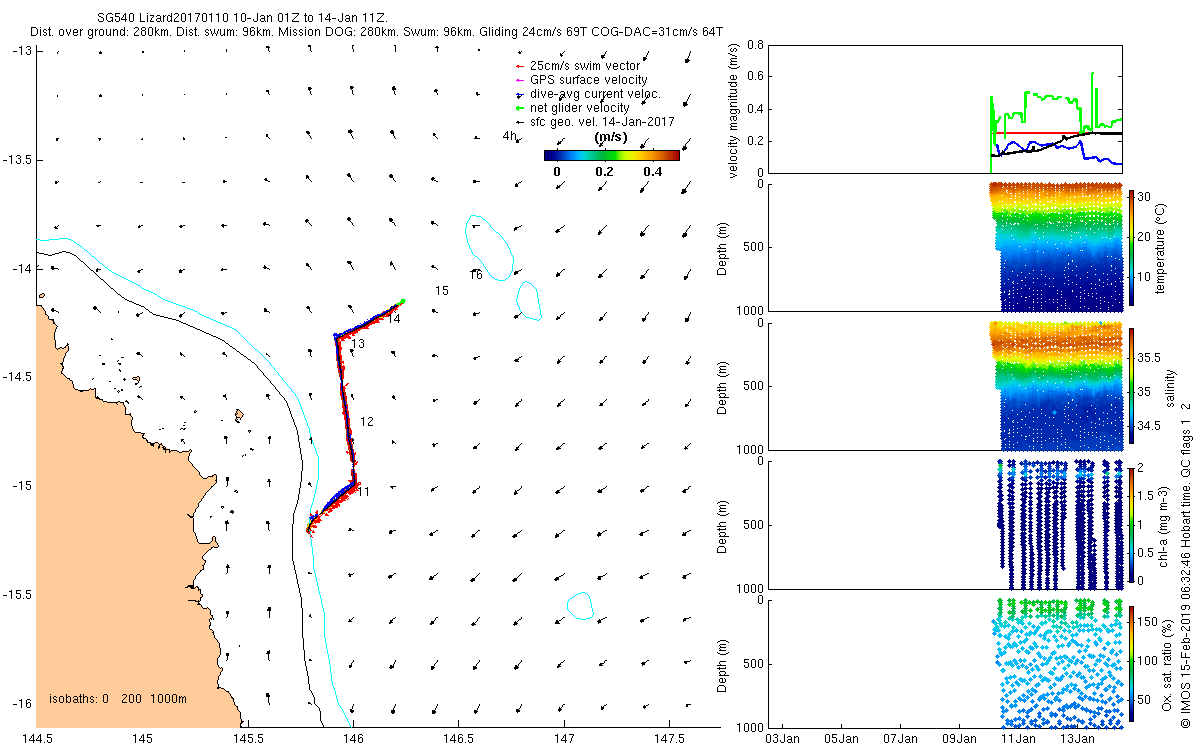Click the Ox. sat. ratio colorbar

(1132, 664)
